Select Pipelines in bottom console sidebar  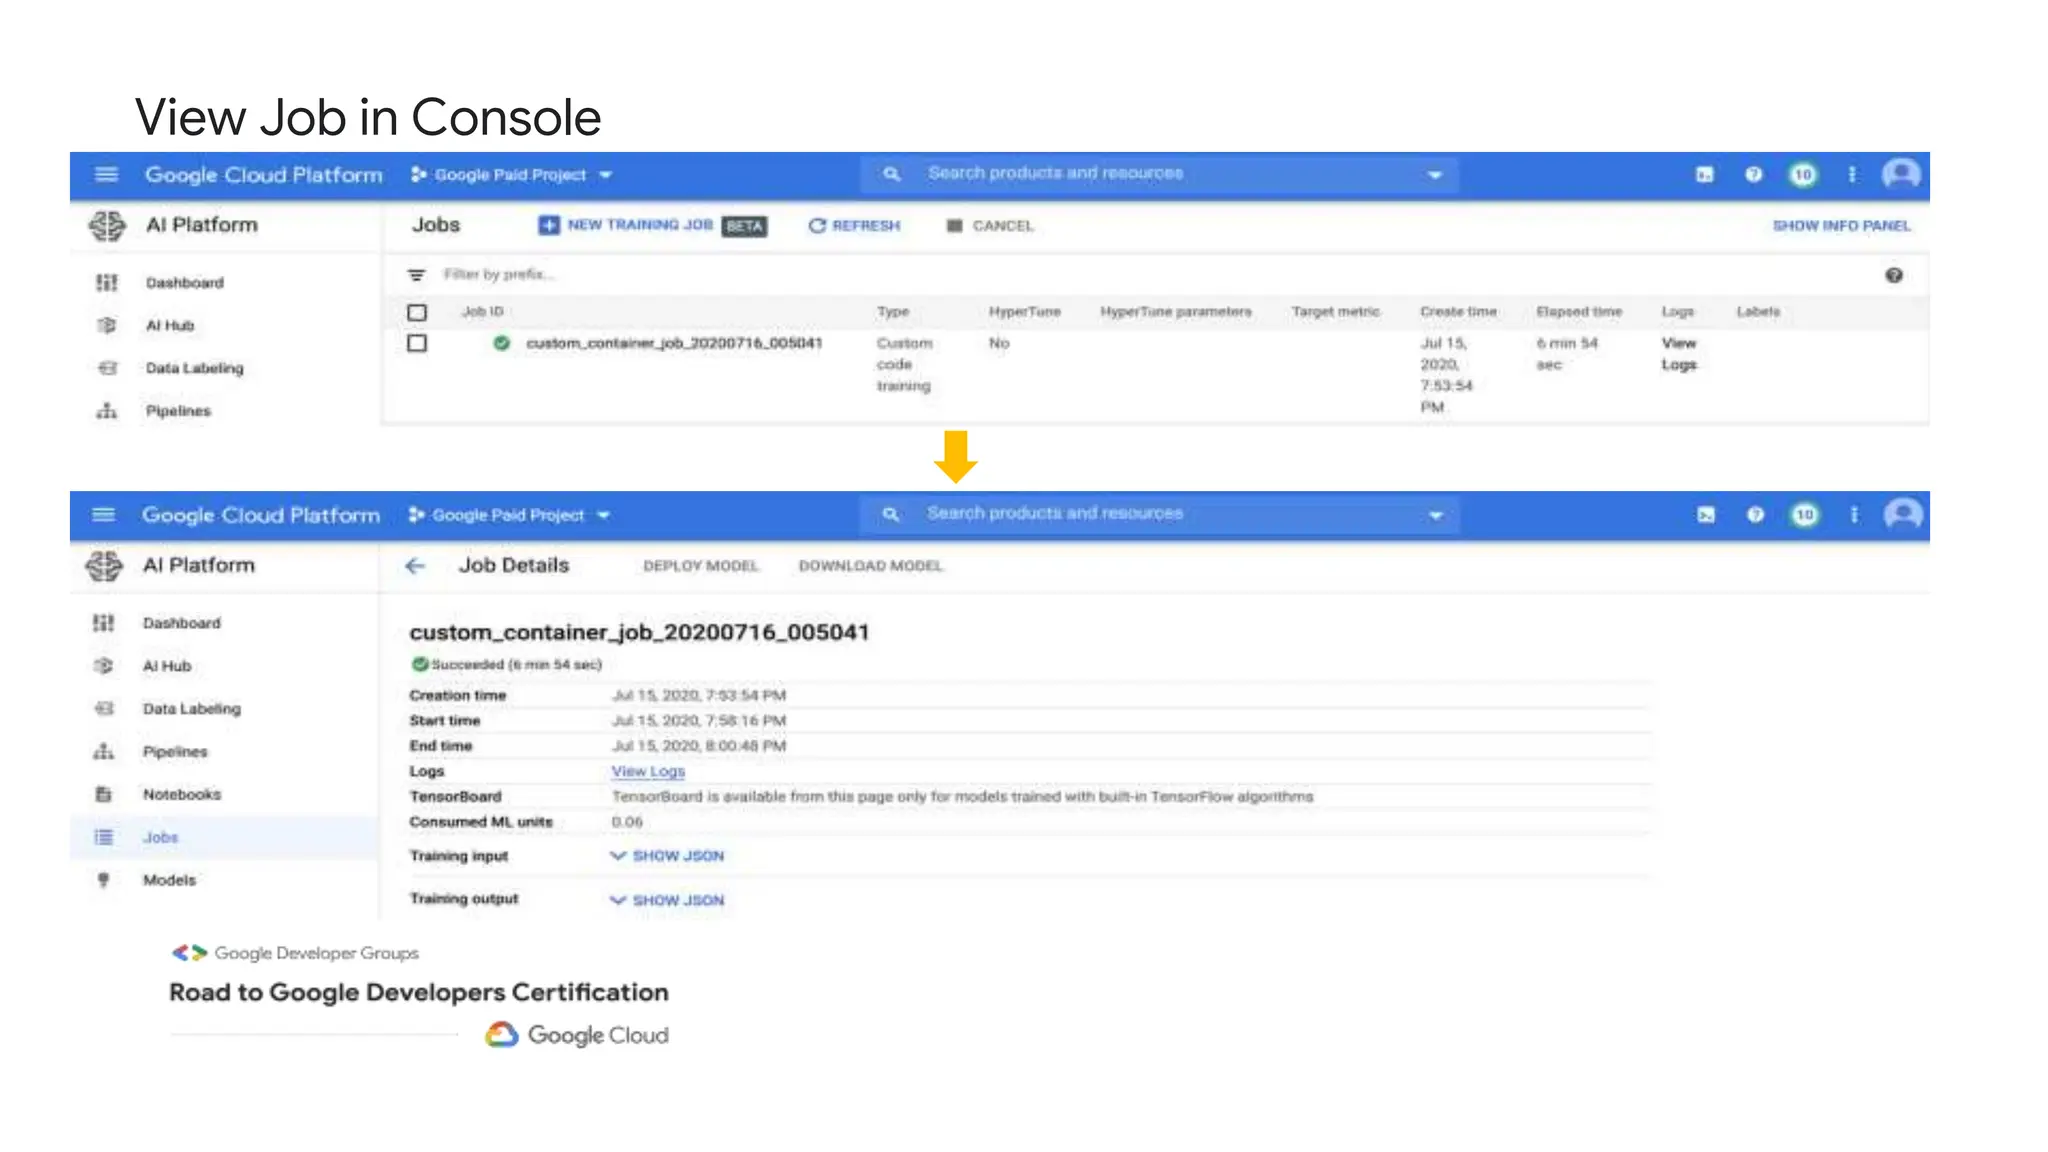(x=175, y=752)
